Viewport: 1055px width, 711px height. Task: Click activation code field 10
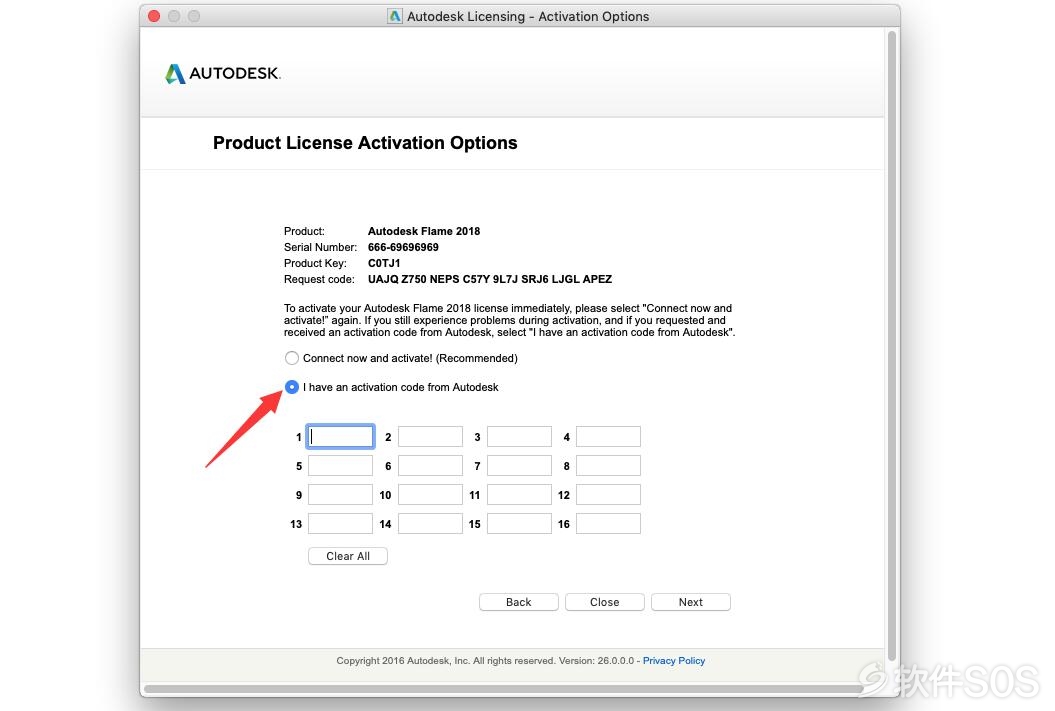pos(430,494)
